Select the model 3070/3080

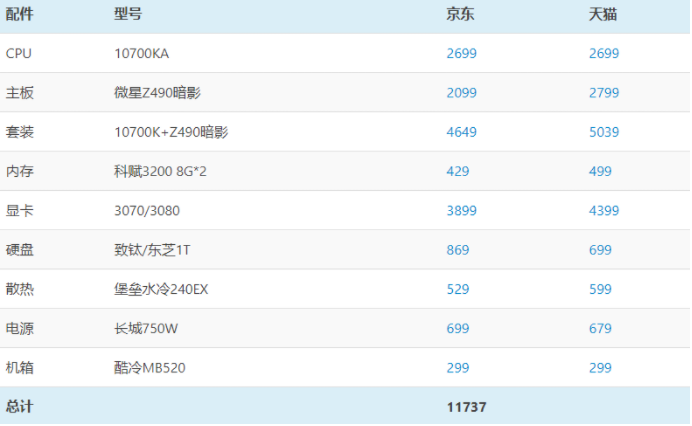click(x=147, y=211)
